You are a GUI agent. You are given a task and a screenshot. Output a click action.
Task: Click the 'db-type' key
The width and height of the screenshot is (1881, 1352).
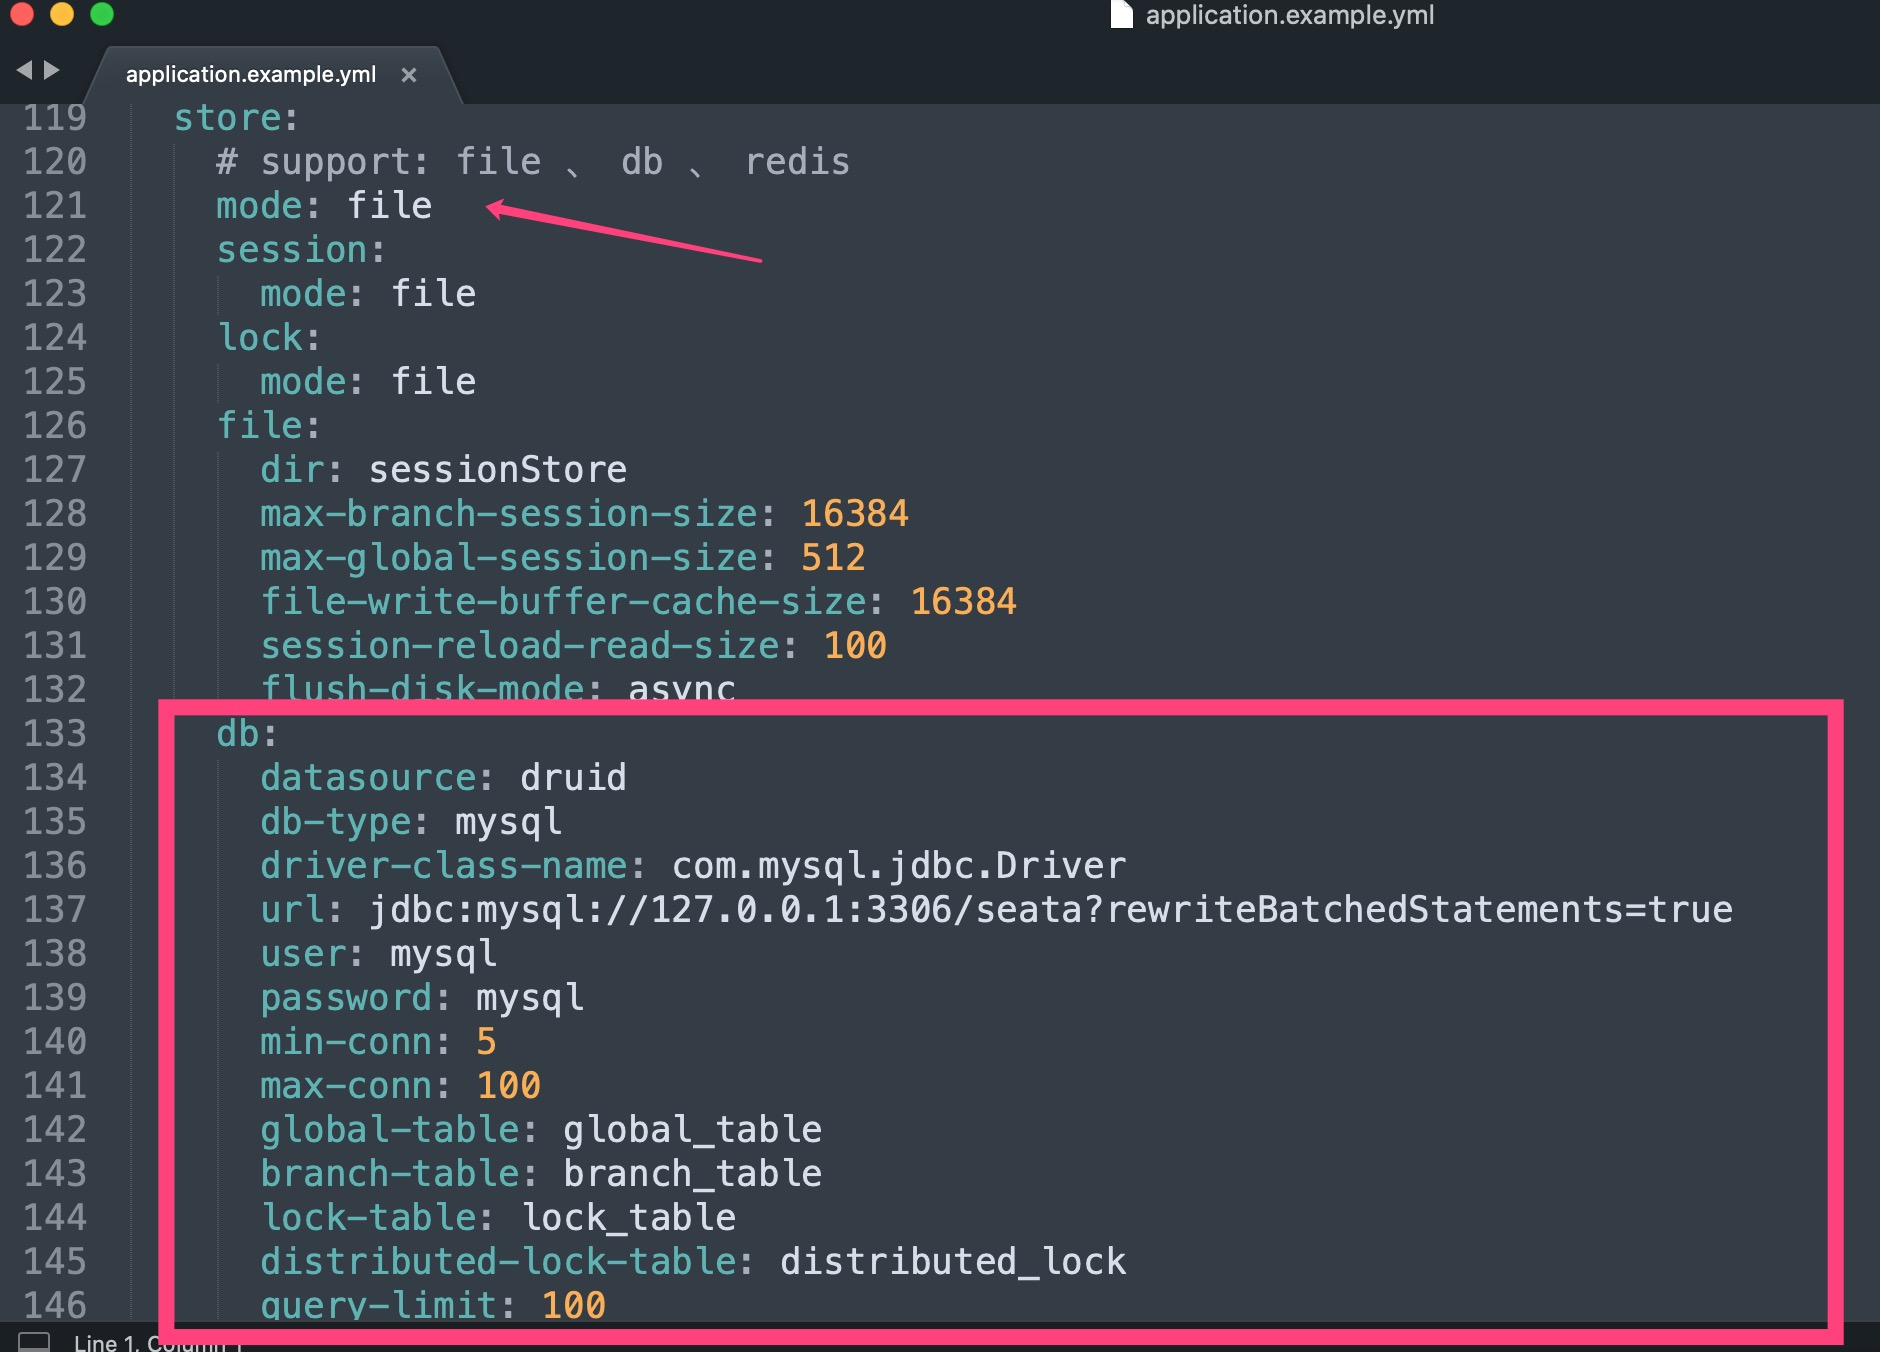click(x=335, y=822)
